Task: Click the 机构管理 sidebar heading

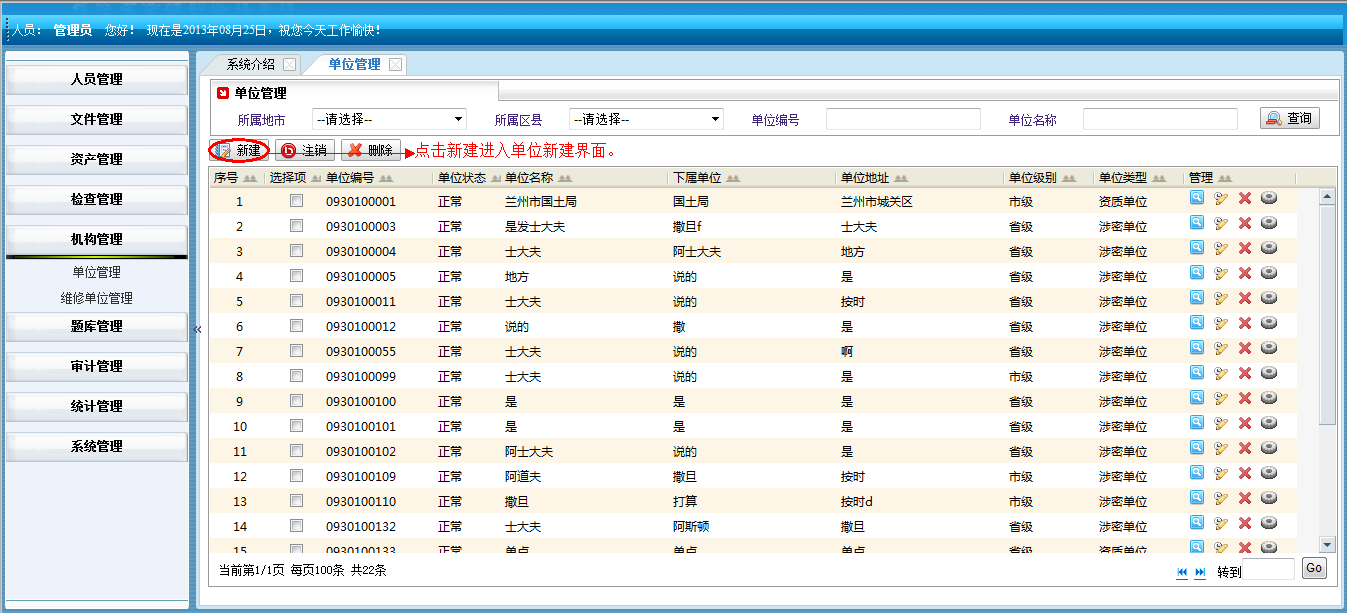Action: tap(97, 239)
